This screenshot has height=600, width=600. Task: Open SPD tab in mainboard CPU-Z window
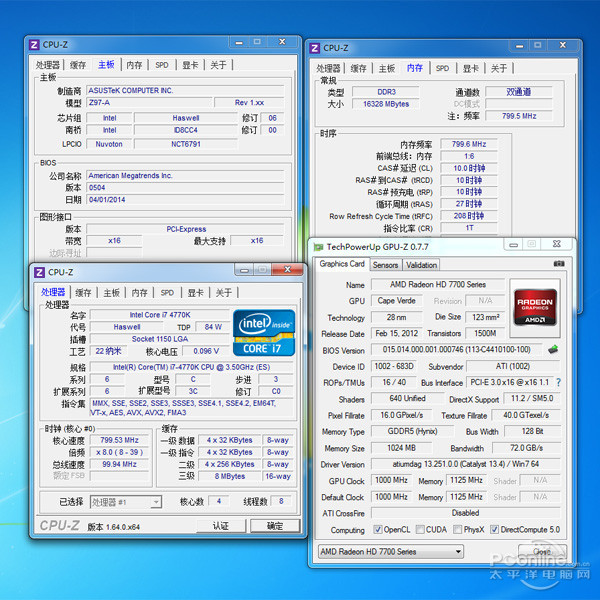coord(162,65)
